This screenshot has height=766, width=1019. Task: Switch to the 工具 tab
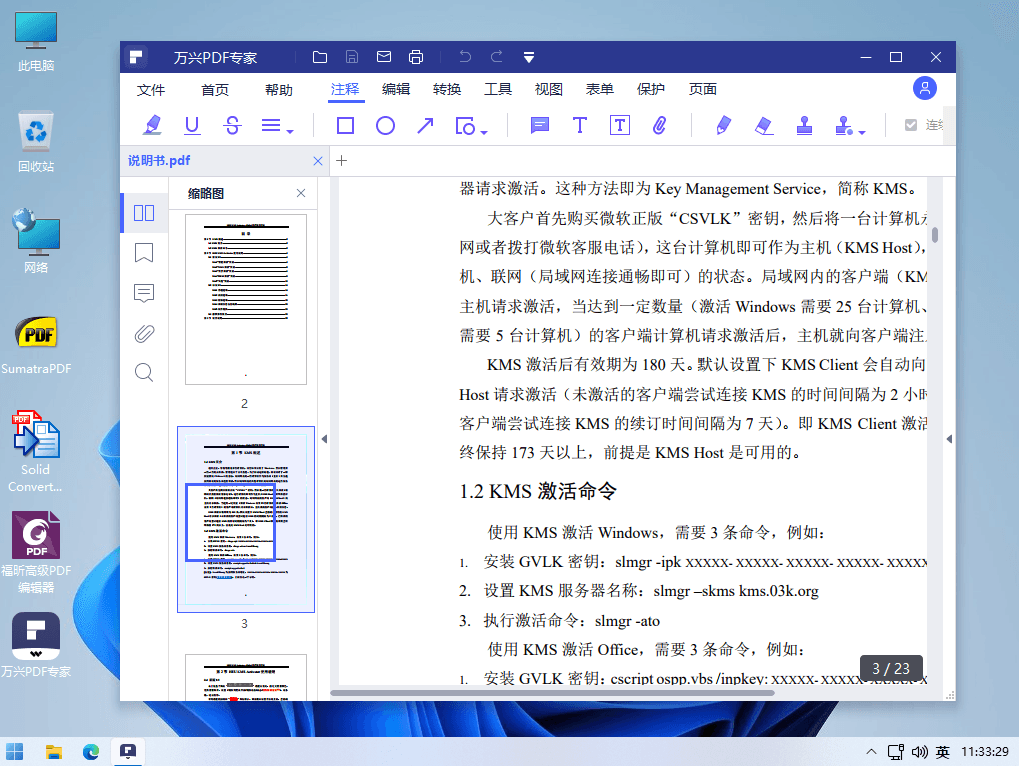(x=498, y=89)
